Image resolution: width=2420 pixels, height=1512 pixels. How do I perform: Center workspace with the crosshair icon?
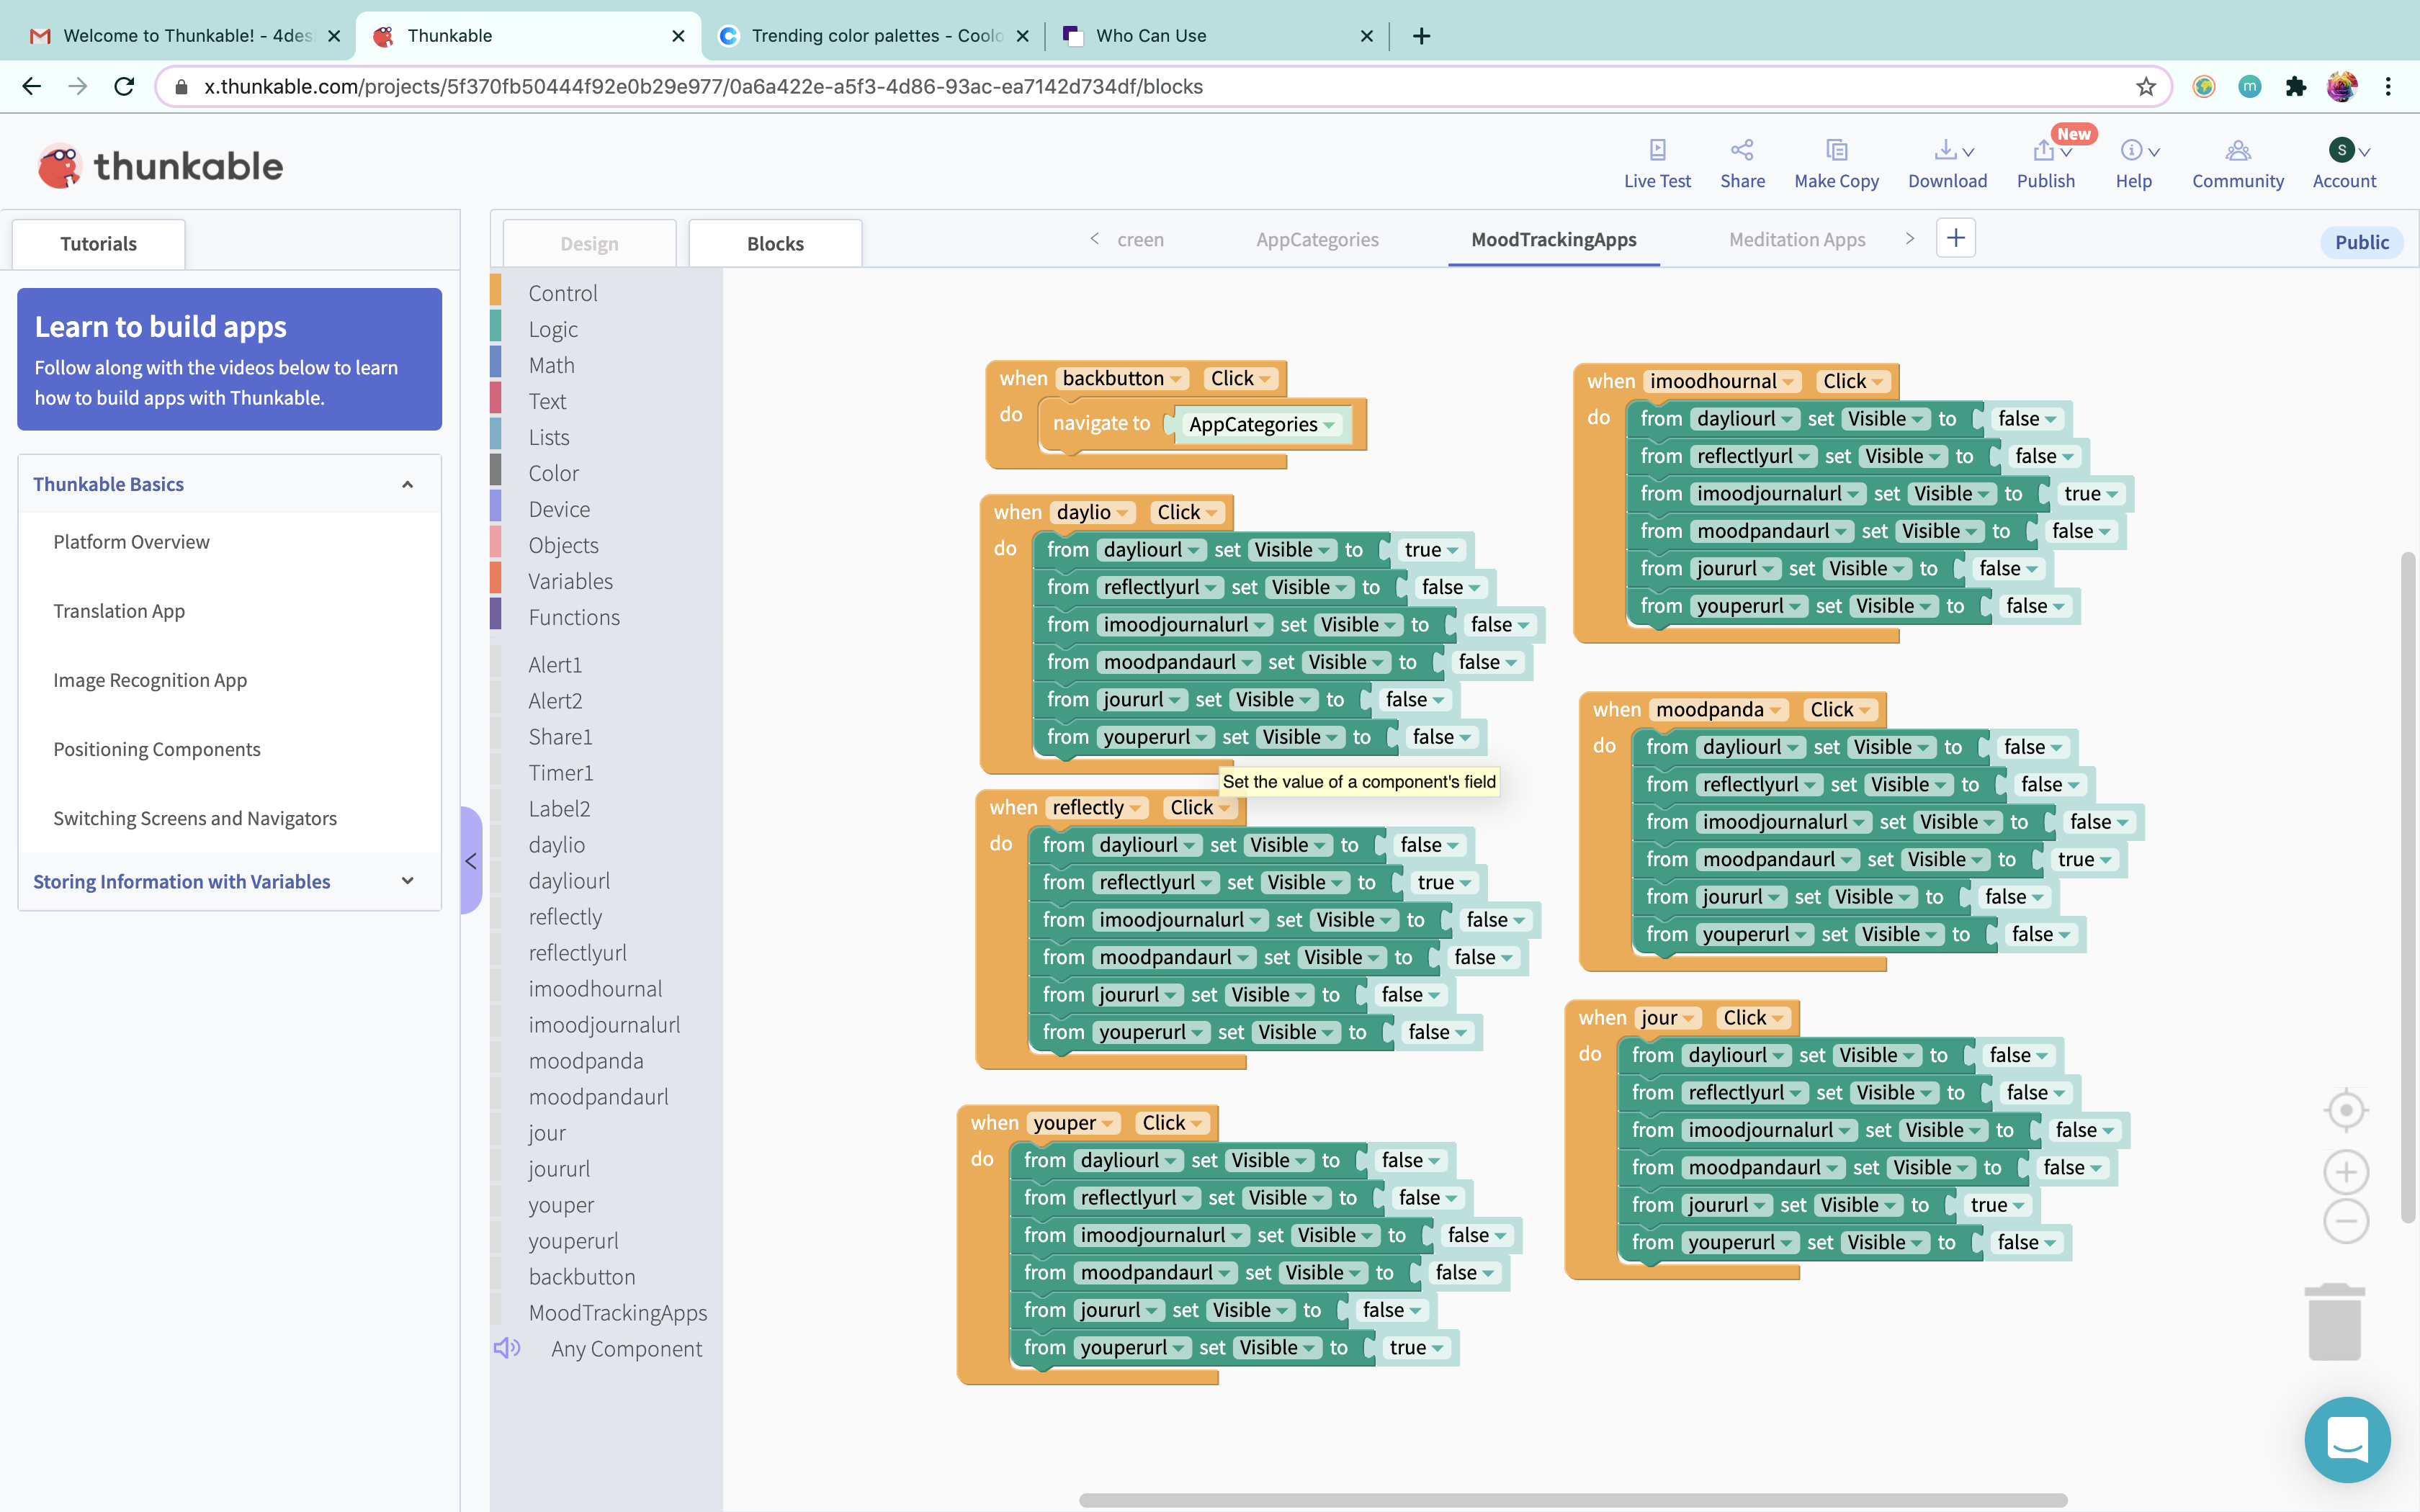click(x=2346, y=1110)
